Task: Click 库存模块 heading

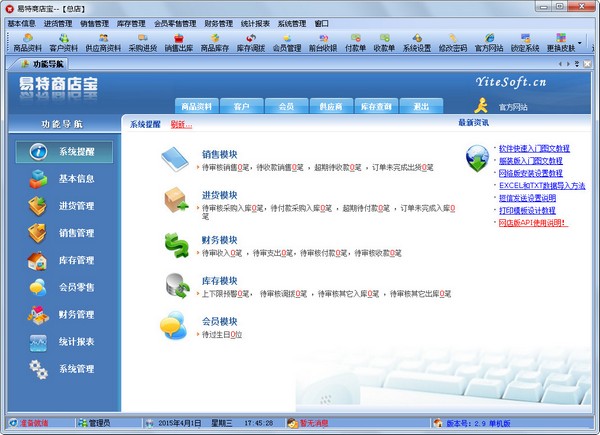Action: 220,281
